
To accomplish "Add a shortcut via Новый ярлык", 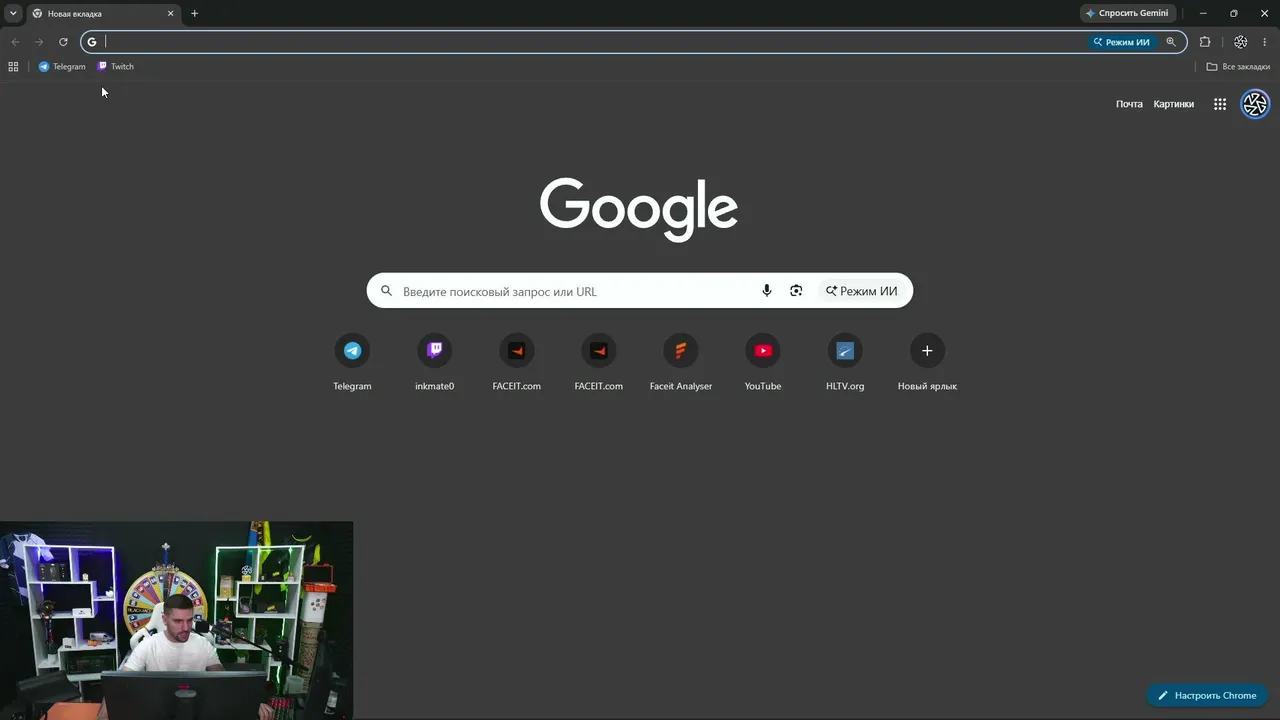I will coord(927,363).
